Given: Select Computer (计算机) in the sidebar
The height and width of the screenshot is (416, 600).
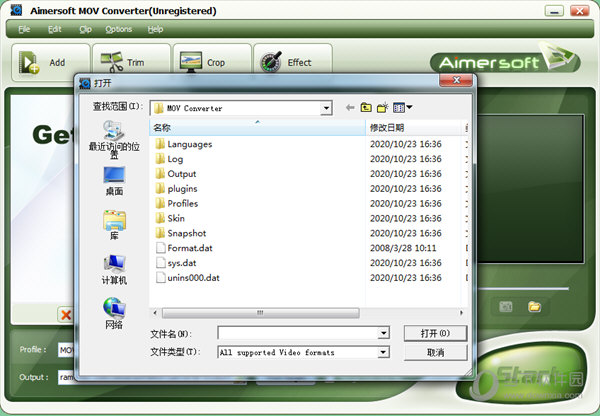Looking at the screenshot, I should click(114, 269).
